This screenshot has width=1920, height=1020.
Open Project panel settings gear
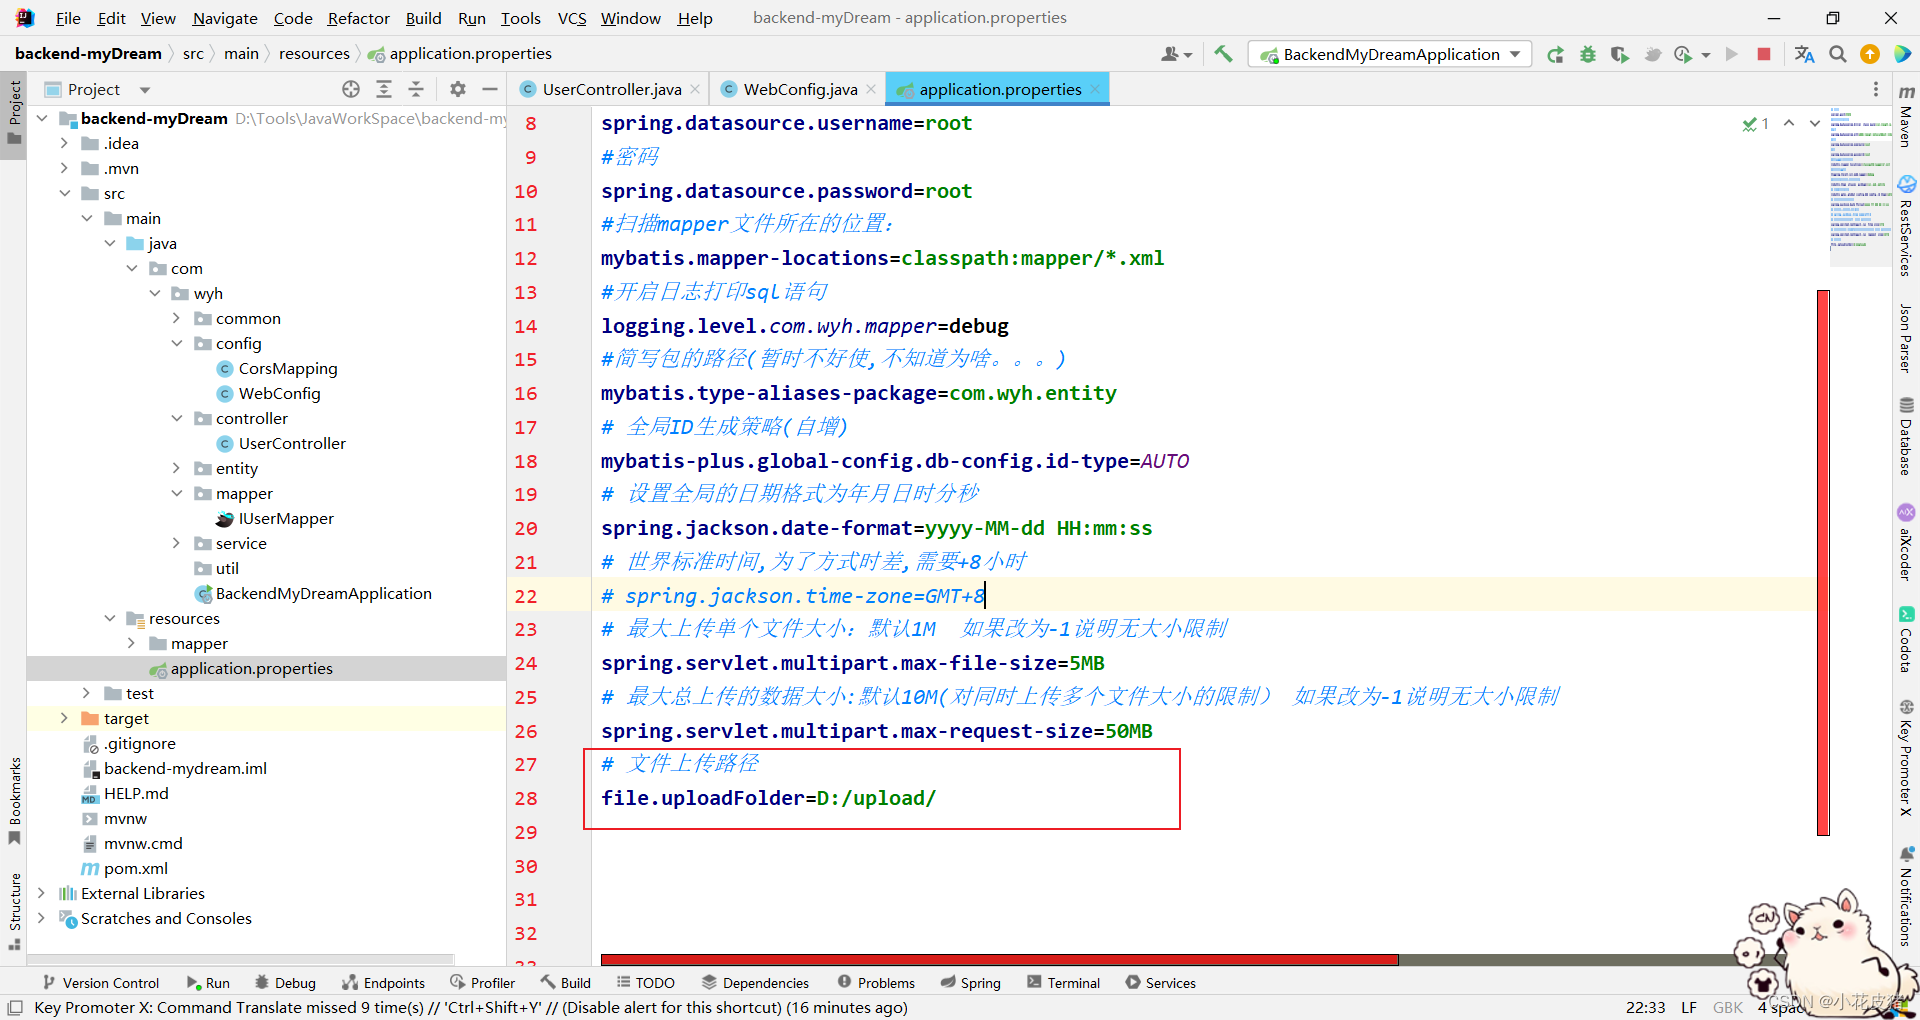(458, 89)
